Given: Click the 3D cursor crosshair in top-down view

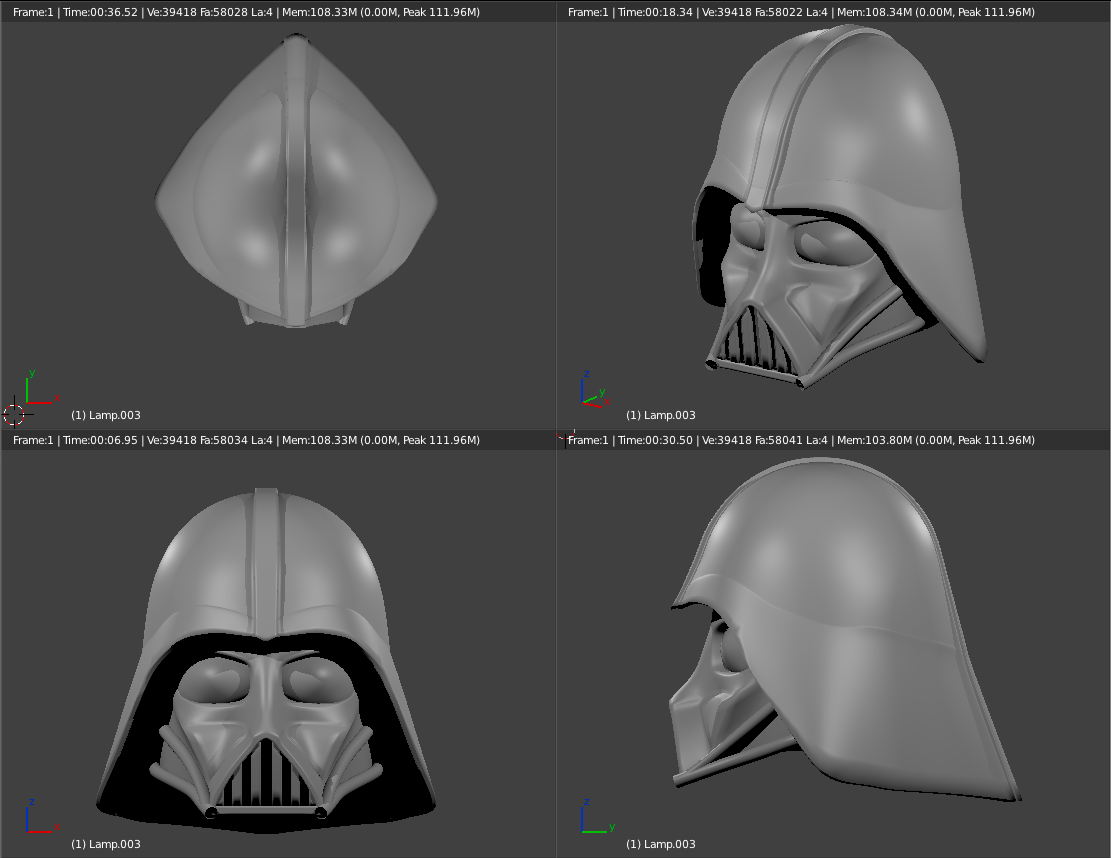Looking at the screenshot, I should click(14, 414).
